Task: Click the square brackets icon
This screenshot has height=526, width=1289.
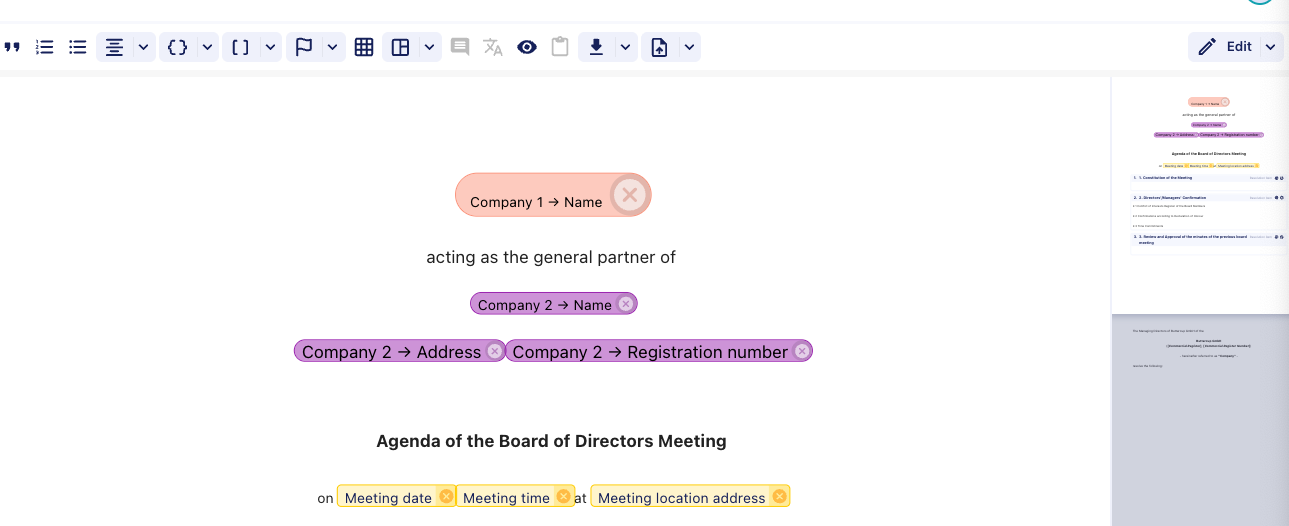Action: coord(241,47)
